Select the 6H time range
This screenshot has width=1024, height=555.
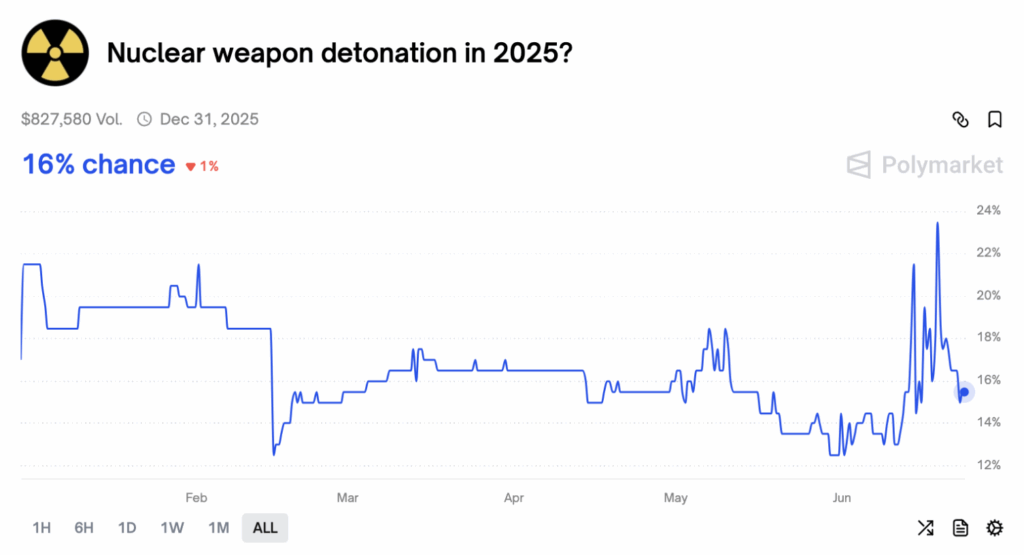pyautogui.click(x=84, y=528)
